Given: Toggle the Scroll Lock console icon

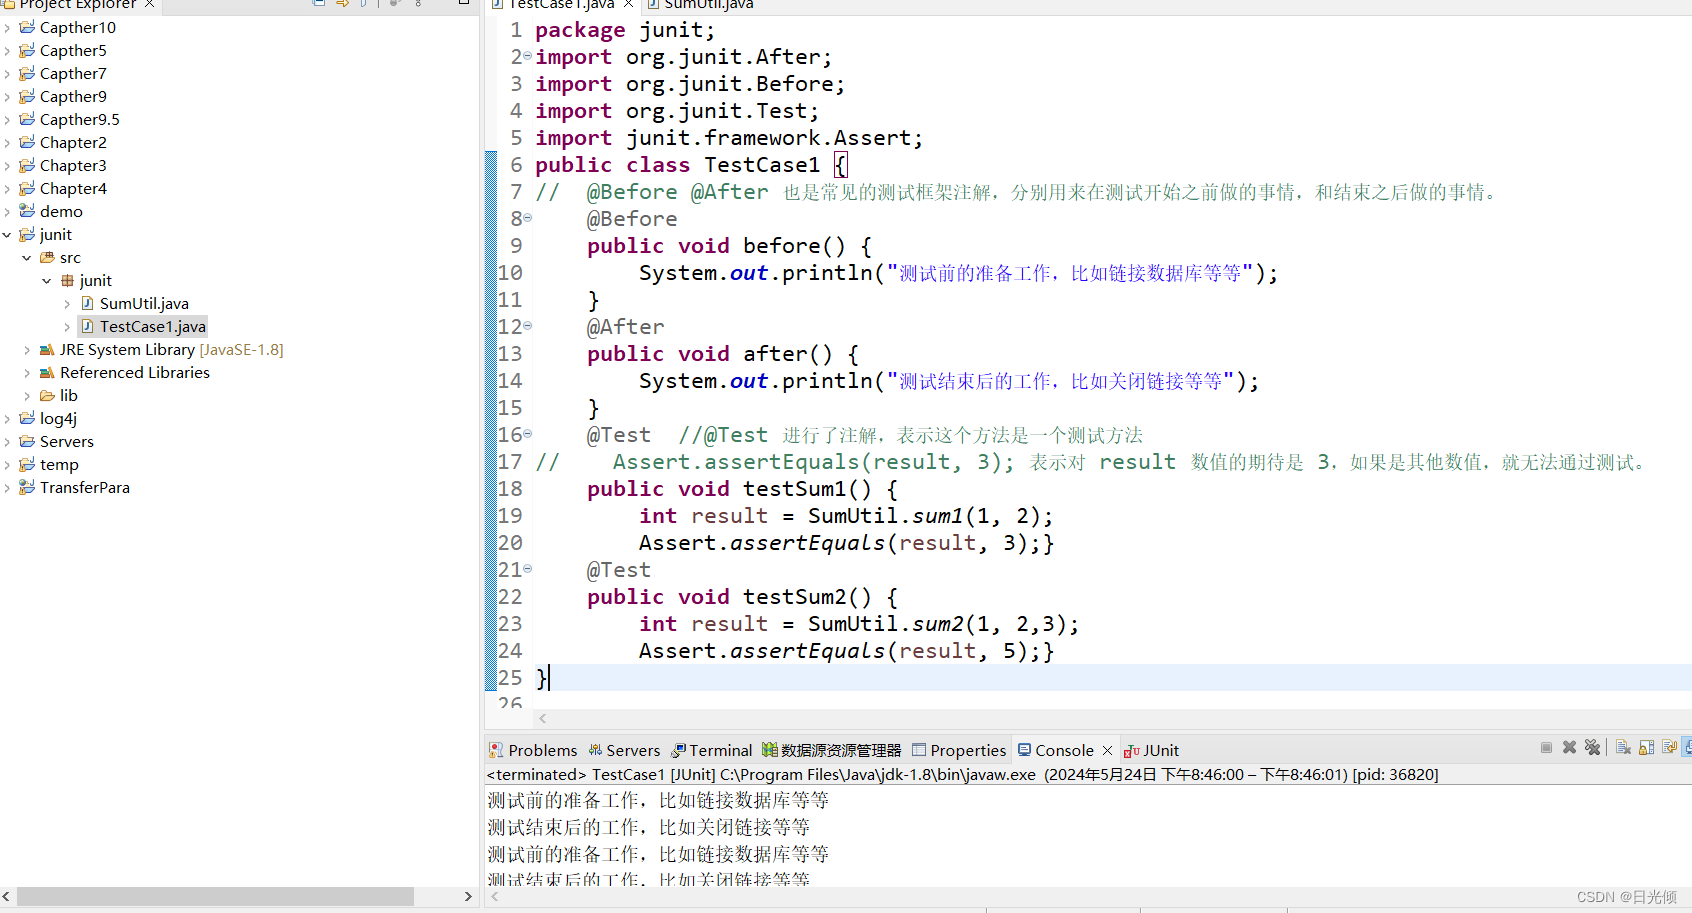Looking at the screenshot, I should click(1646, 748).
